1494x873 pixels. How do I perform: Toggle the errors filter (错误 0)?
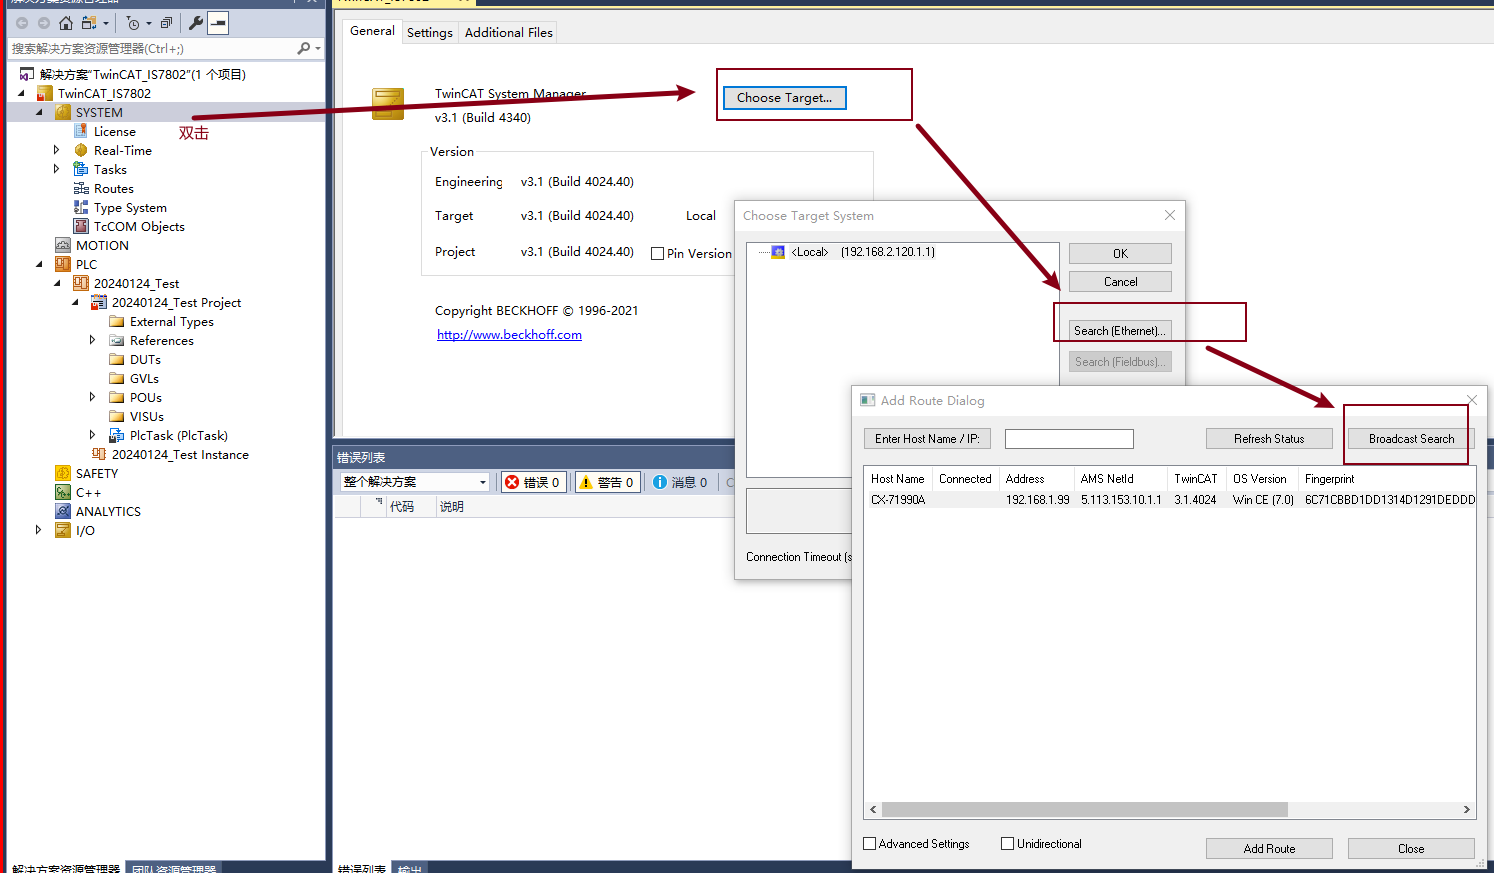pyautogui.click(x=533, y=482)
